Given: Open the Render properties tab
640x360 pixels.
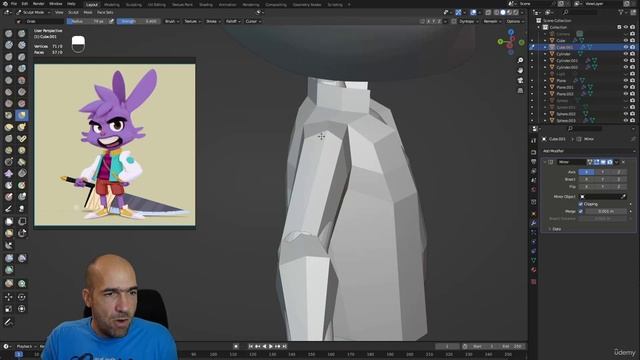Looking at the screenshot, I should click(533, 152).
